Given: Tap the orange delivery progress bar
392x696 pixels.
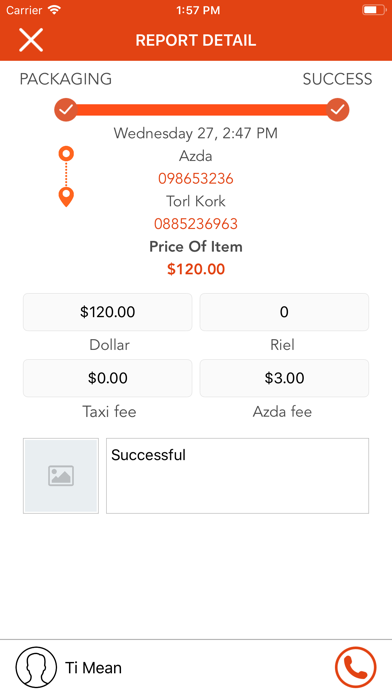Looking at the screenshot, I should (x=202, y=110).
